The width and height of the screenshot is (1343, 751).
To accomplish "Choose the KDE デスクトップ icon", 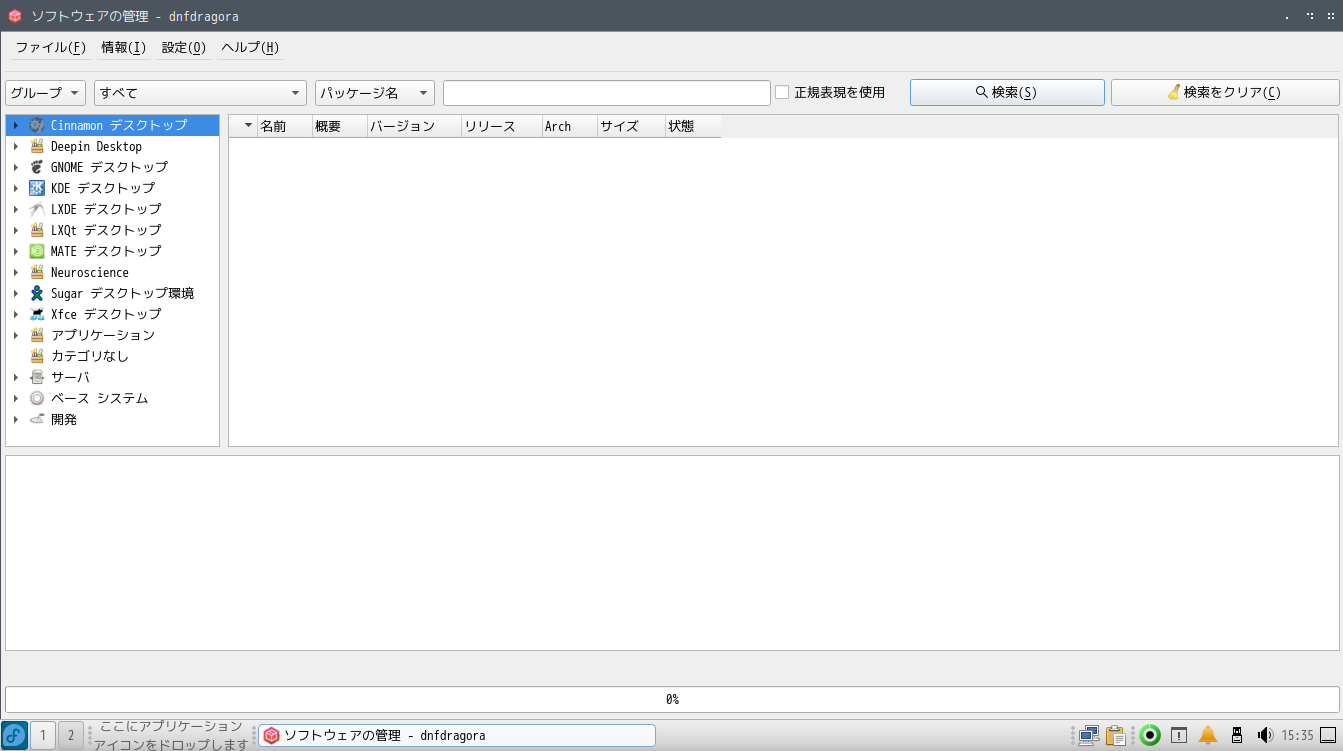I will tap(37, 188).
